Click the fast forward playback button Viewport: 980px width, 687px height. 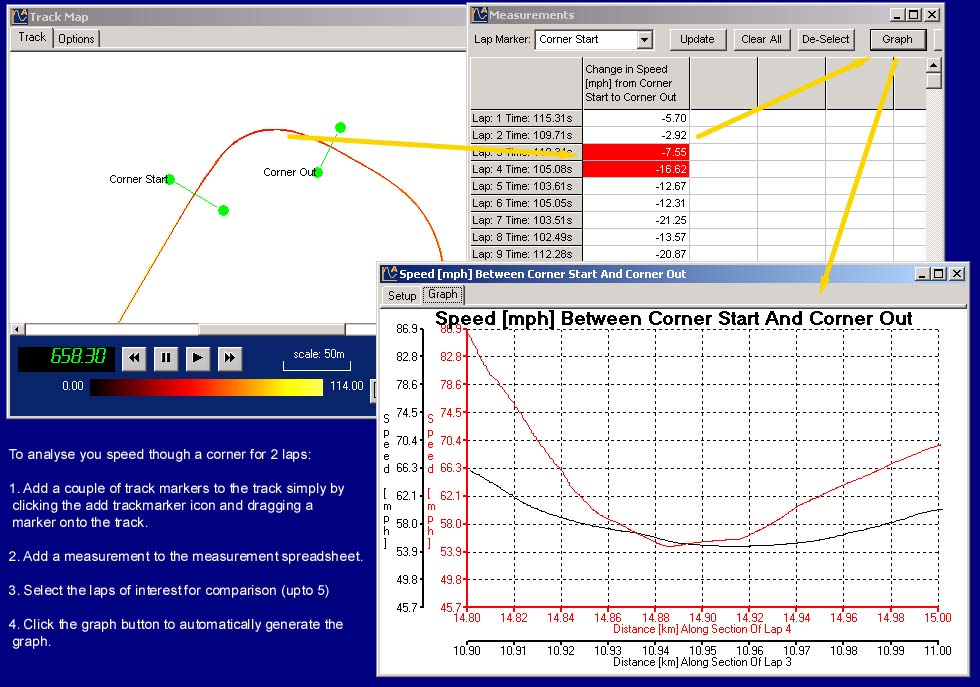point(230,358)
